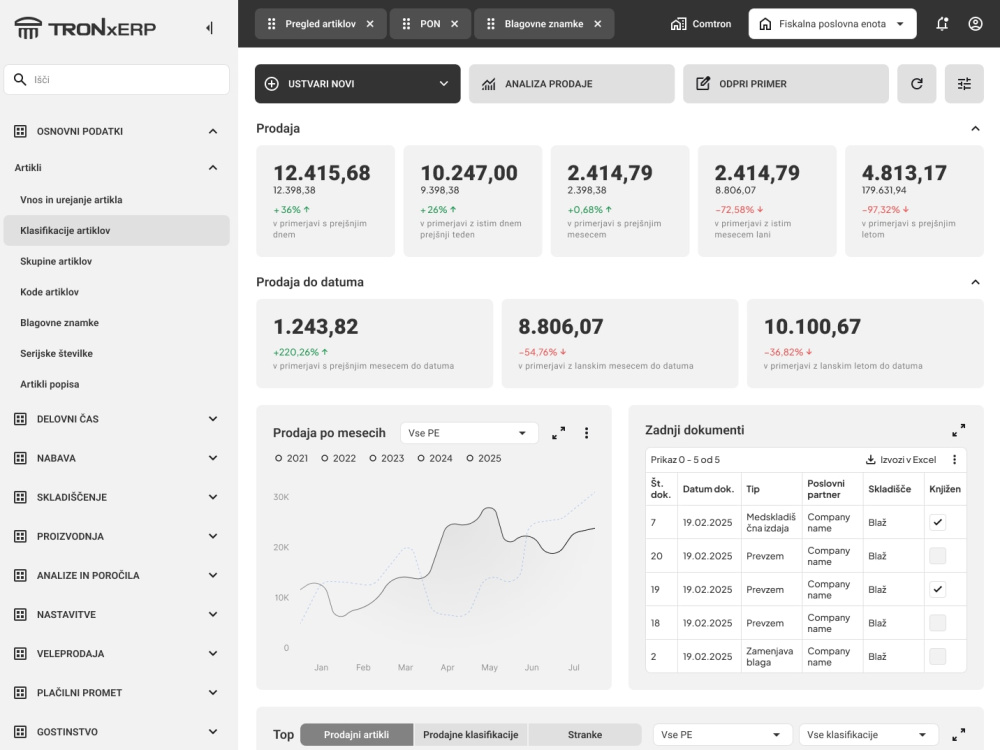Screen dimensions: 1000x750
Task: Collapse the Prodaja do datuma section
Action: tap(975, 282)
